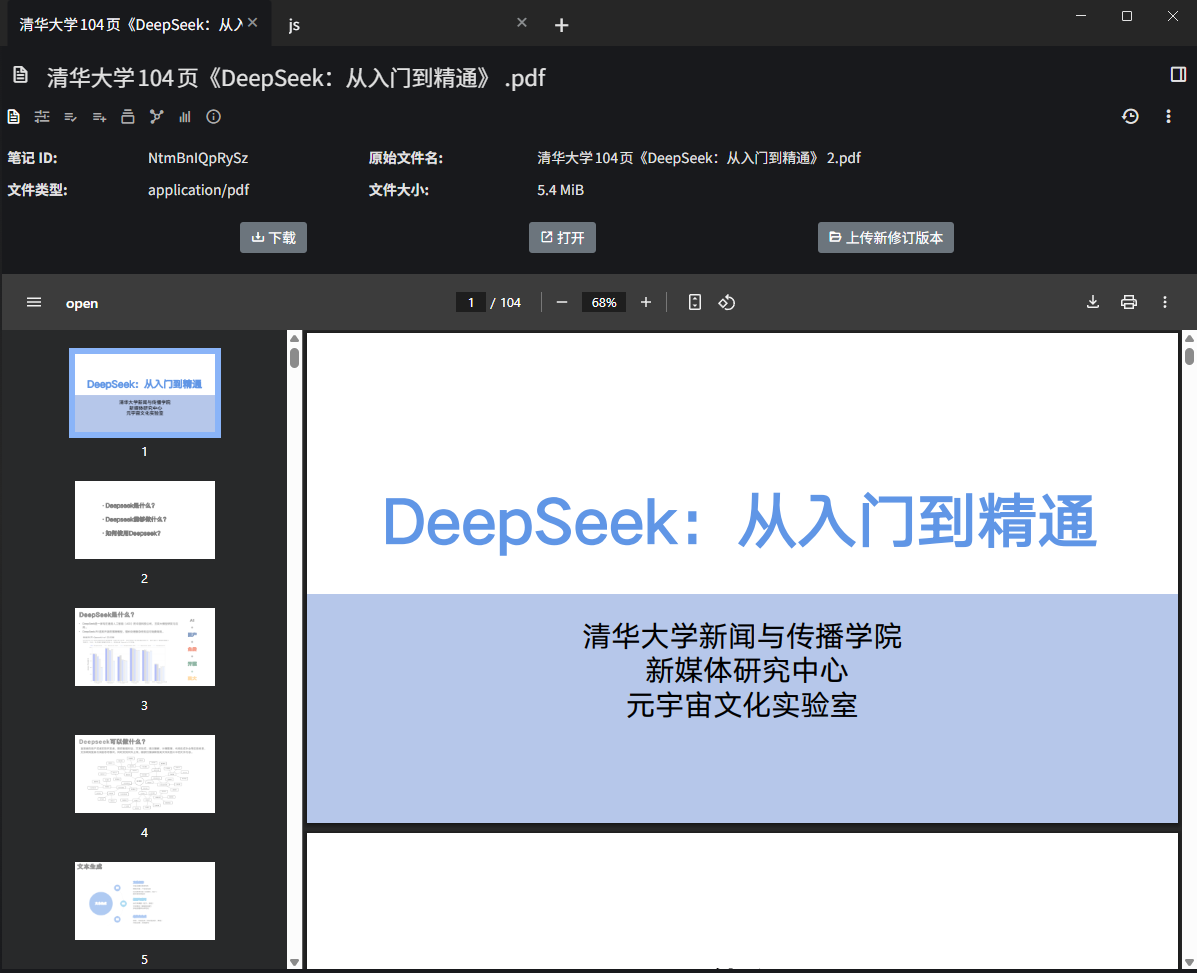Click the fit to page icon
Image resolution: width=1197 pixels, height=973 pixels.
pos(695,302)
